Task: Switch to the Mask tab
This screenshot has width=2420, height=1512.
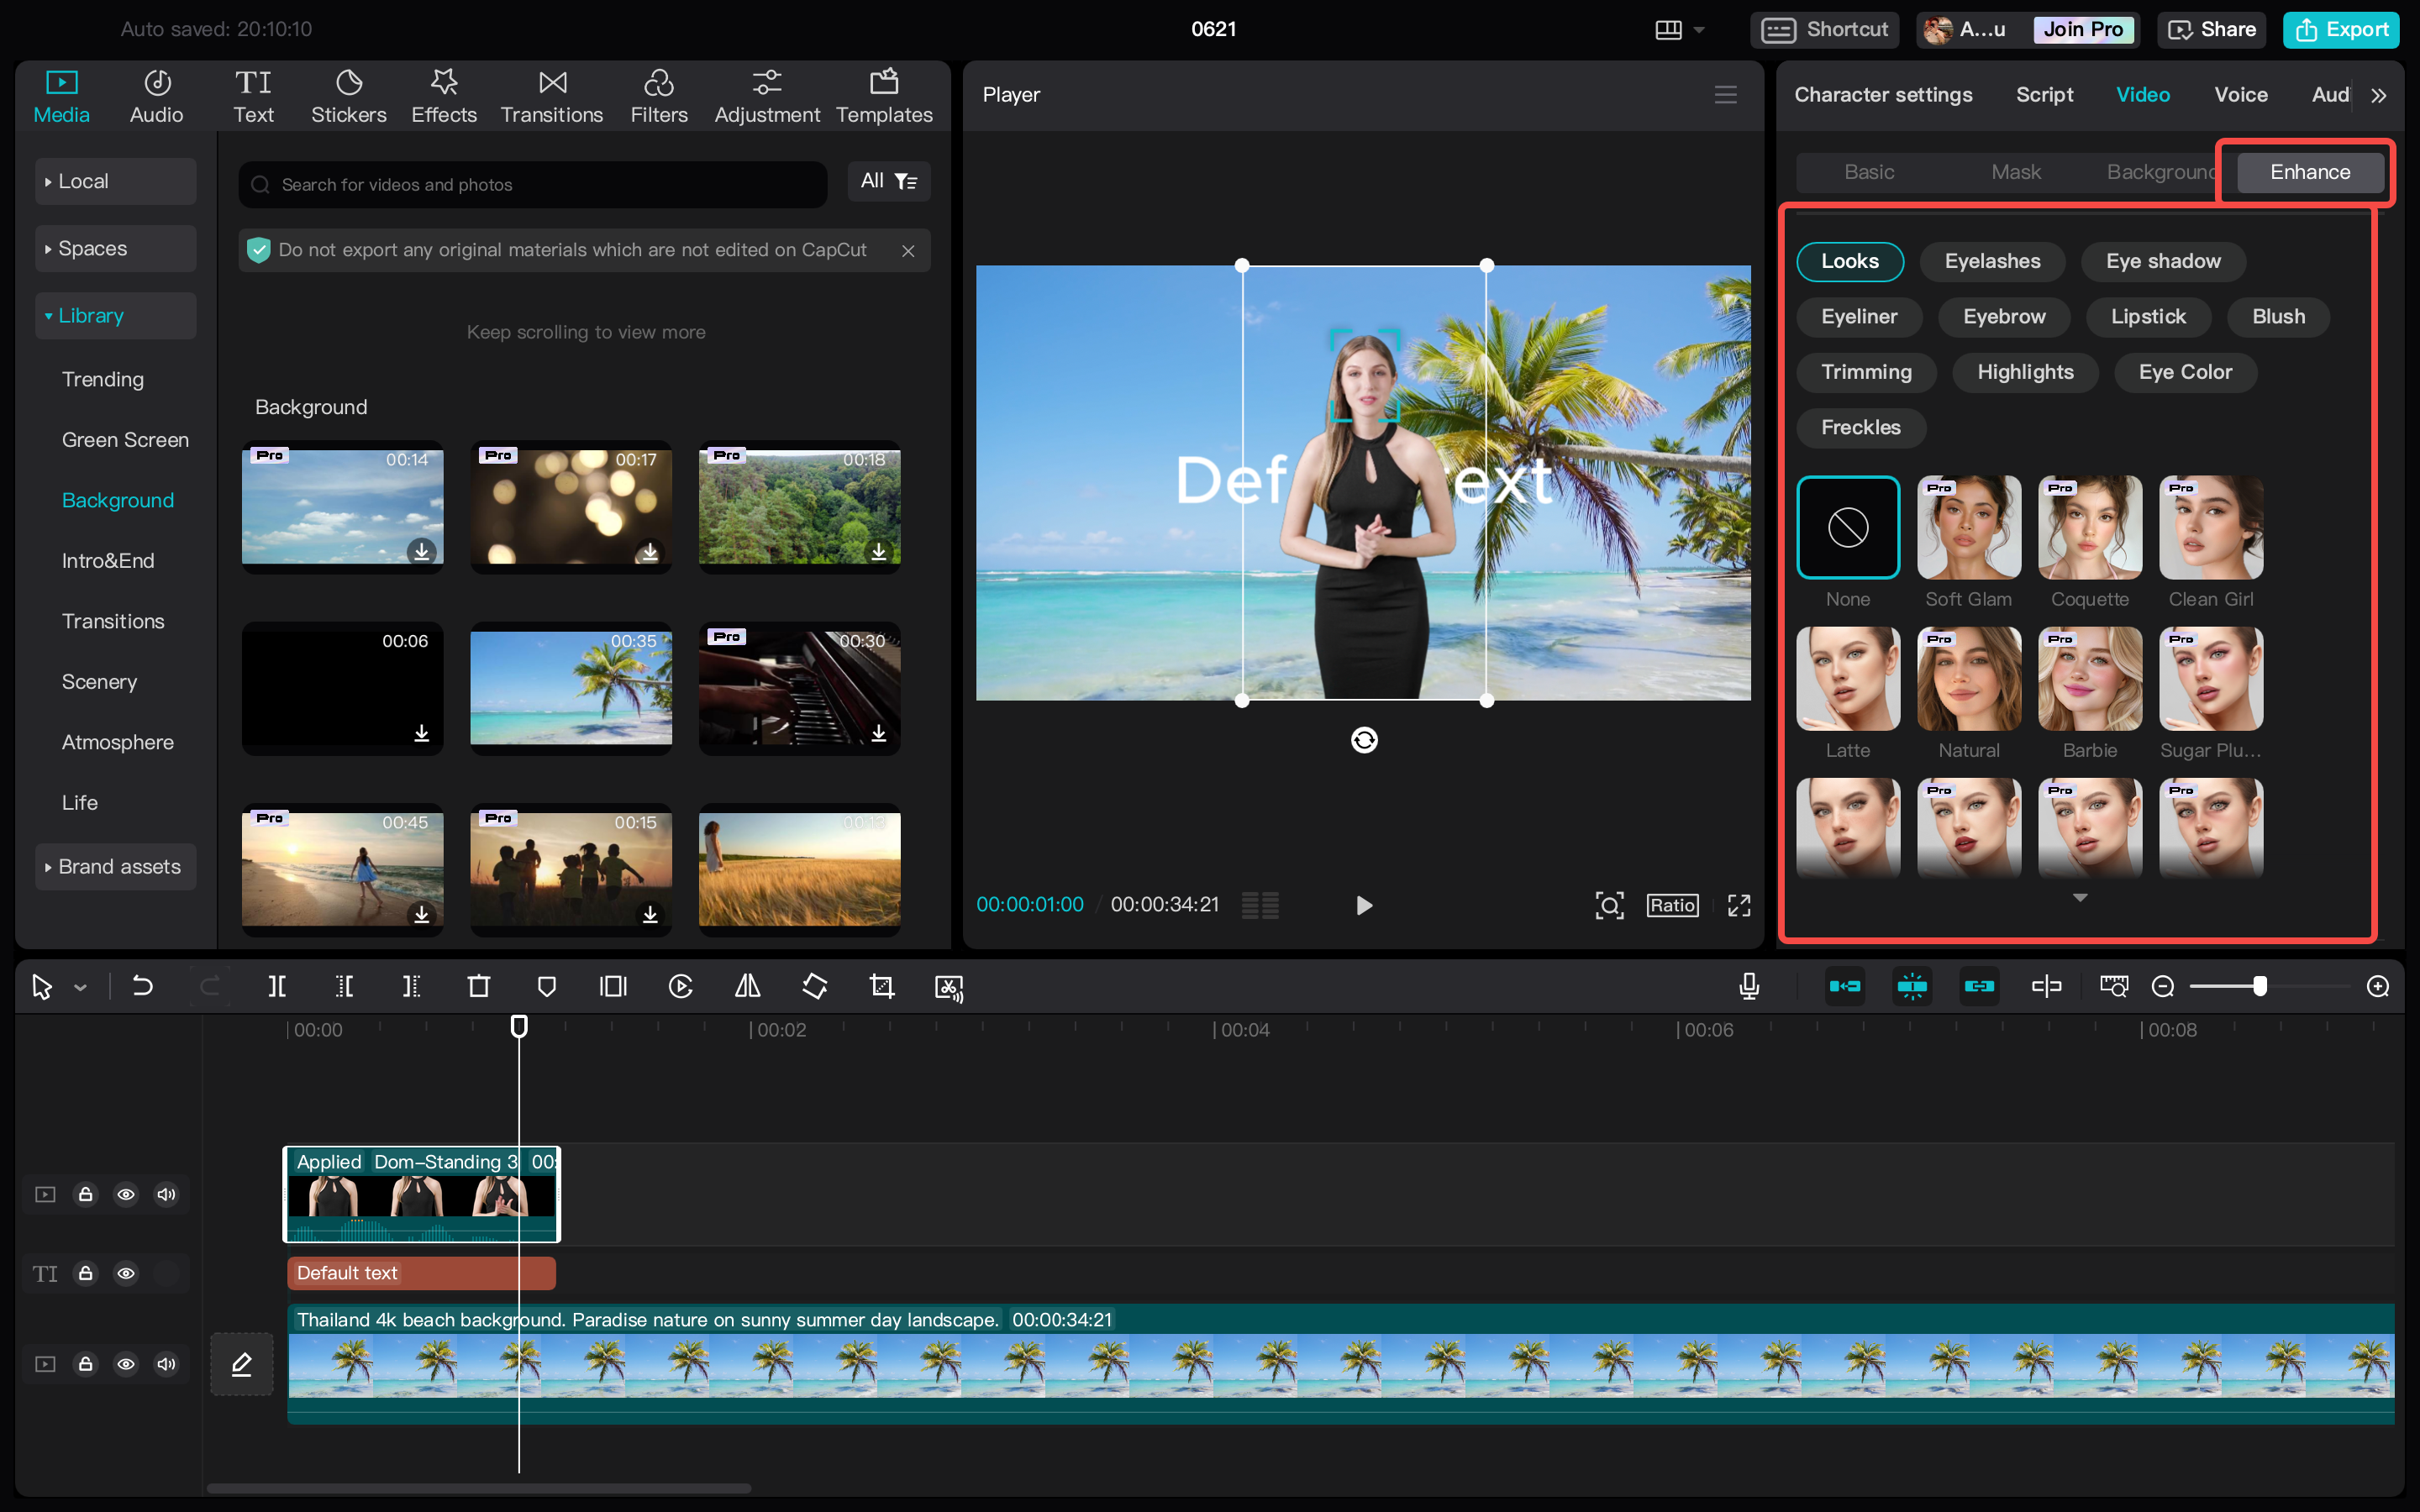Action: [2015, 172]
